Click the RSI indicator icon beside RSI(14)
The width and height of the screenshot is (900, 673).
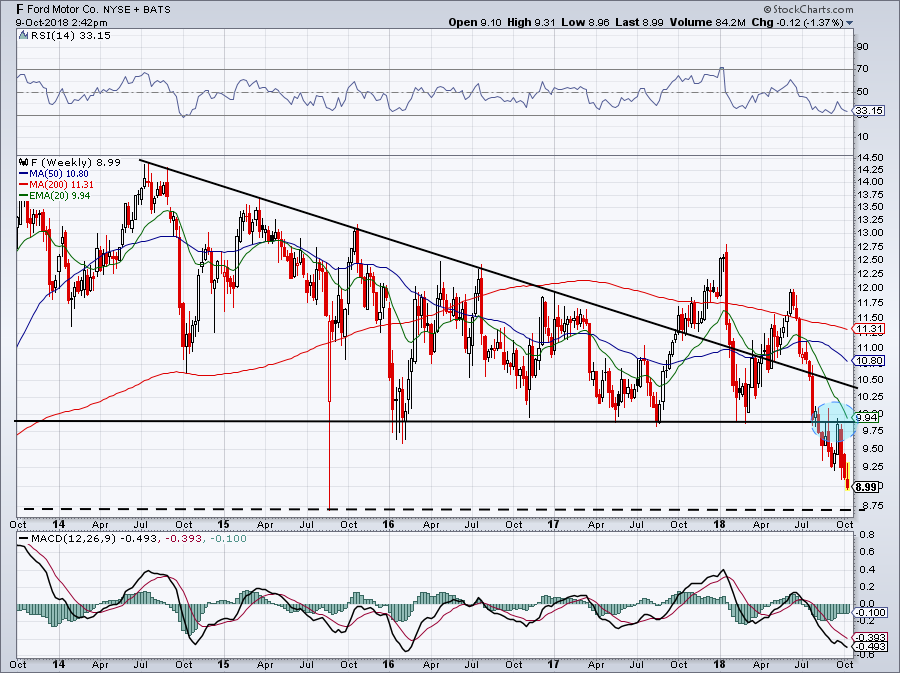click(23, 36)
